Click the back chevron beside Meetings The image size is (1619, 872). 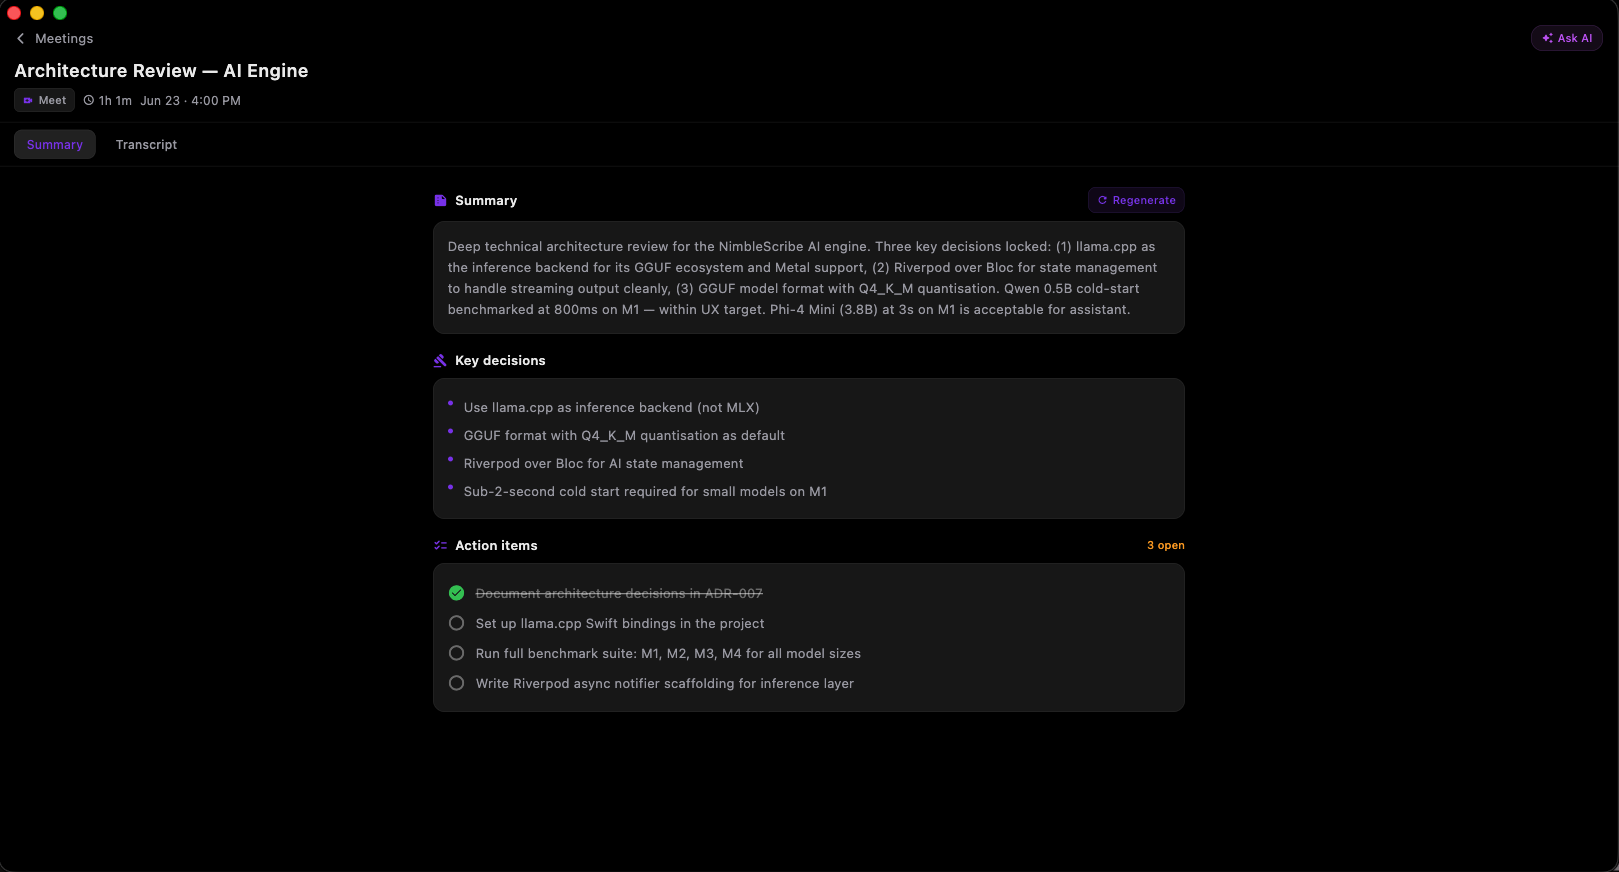click(20, 38)
